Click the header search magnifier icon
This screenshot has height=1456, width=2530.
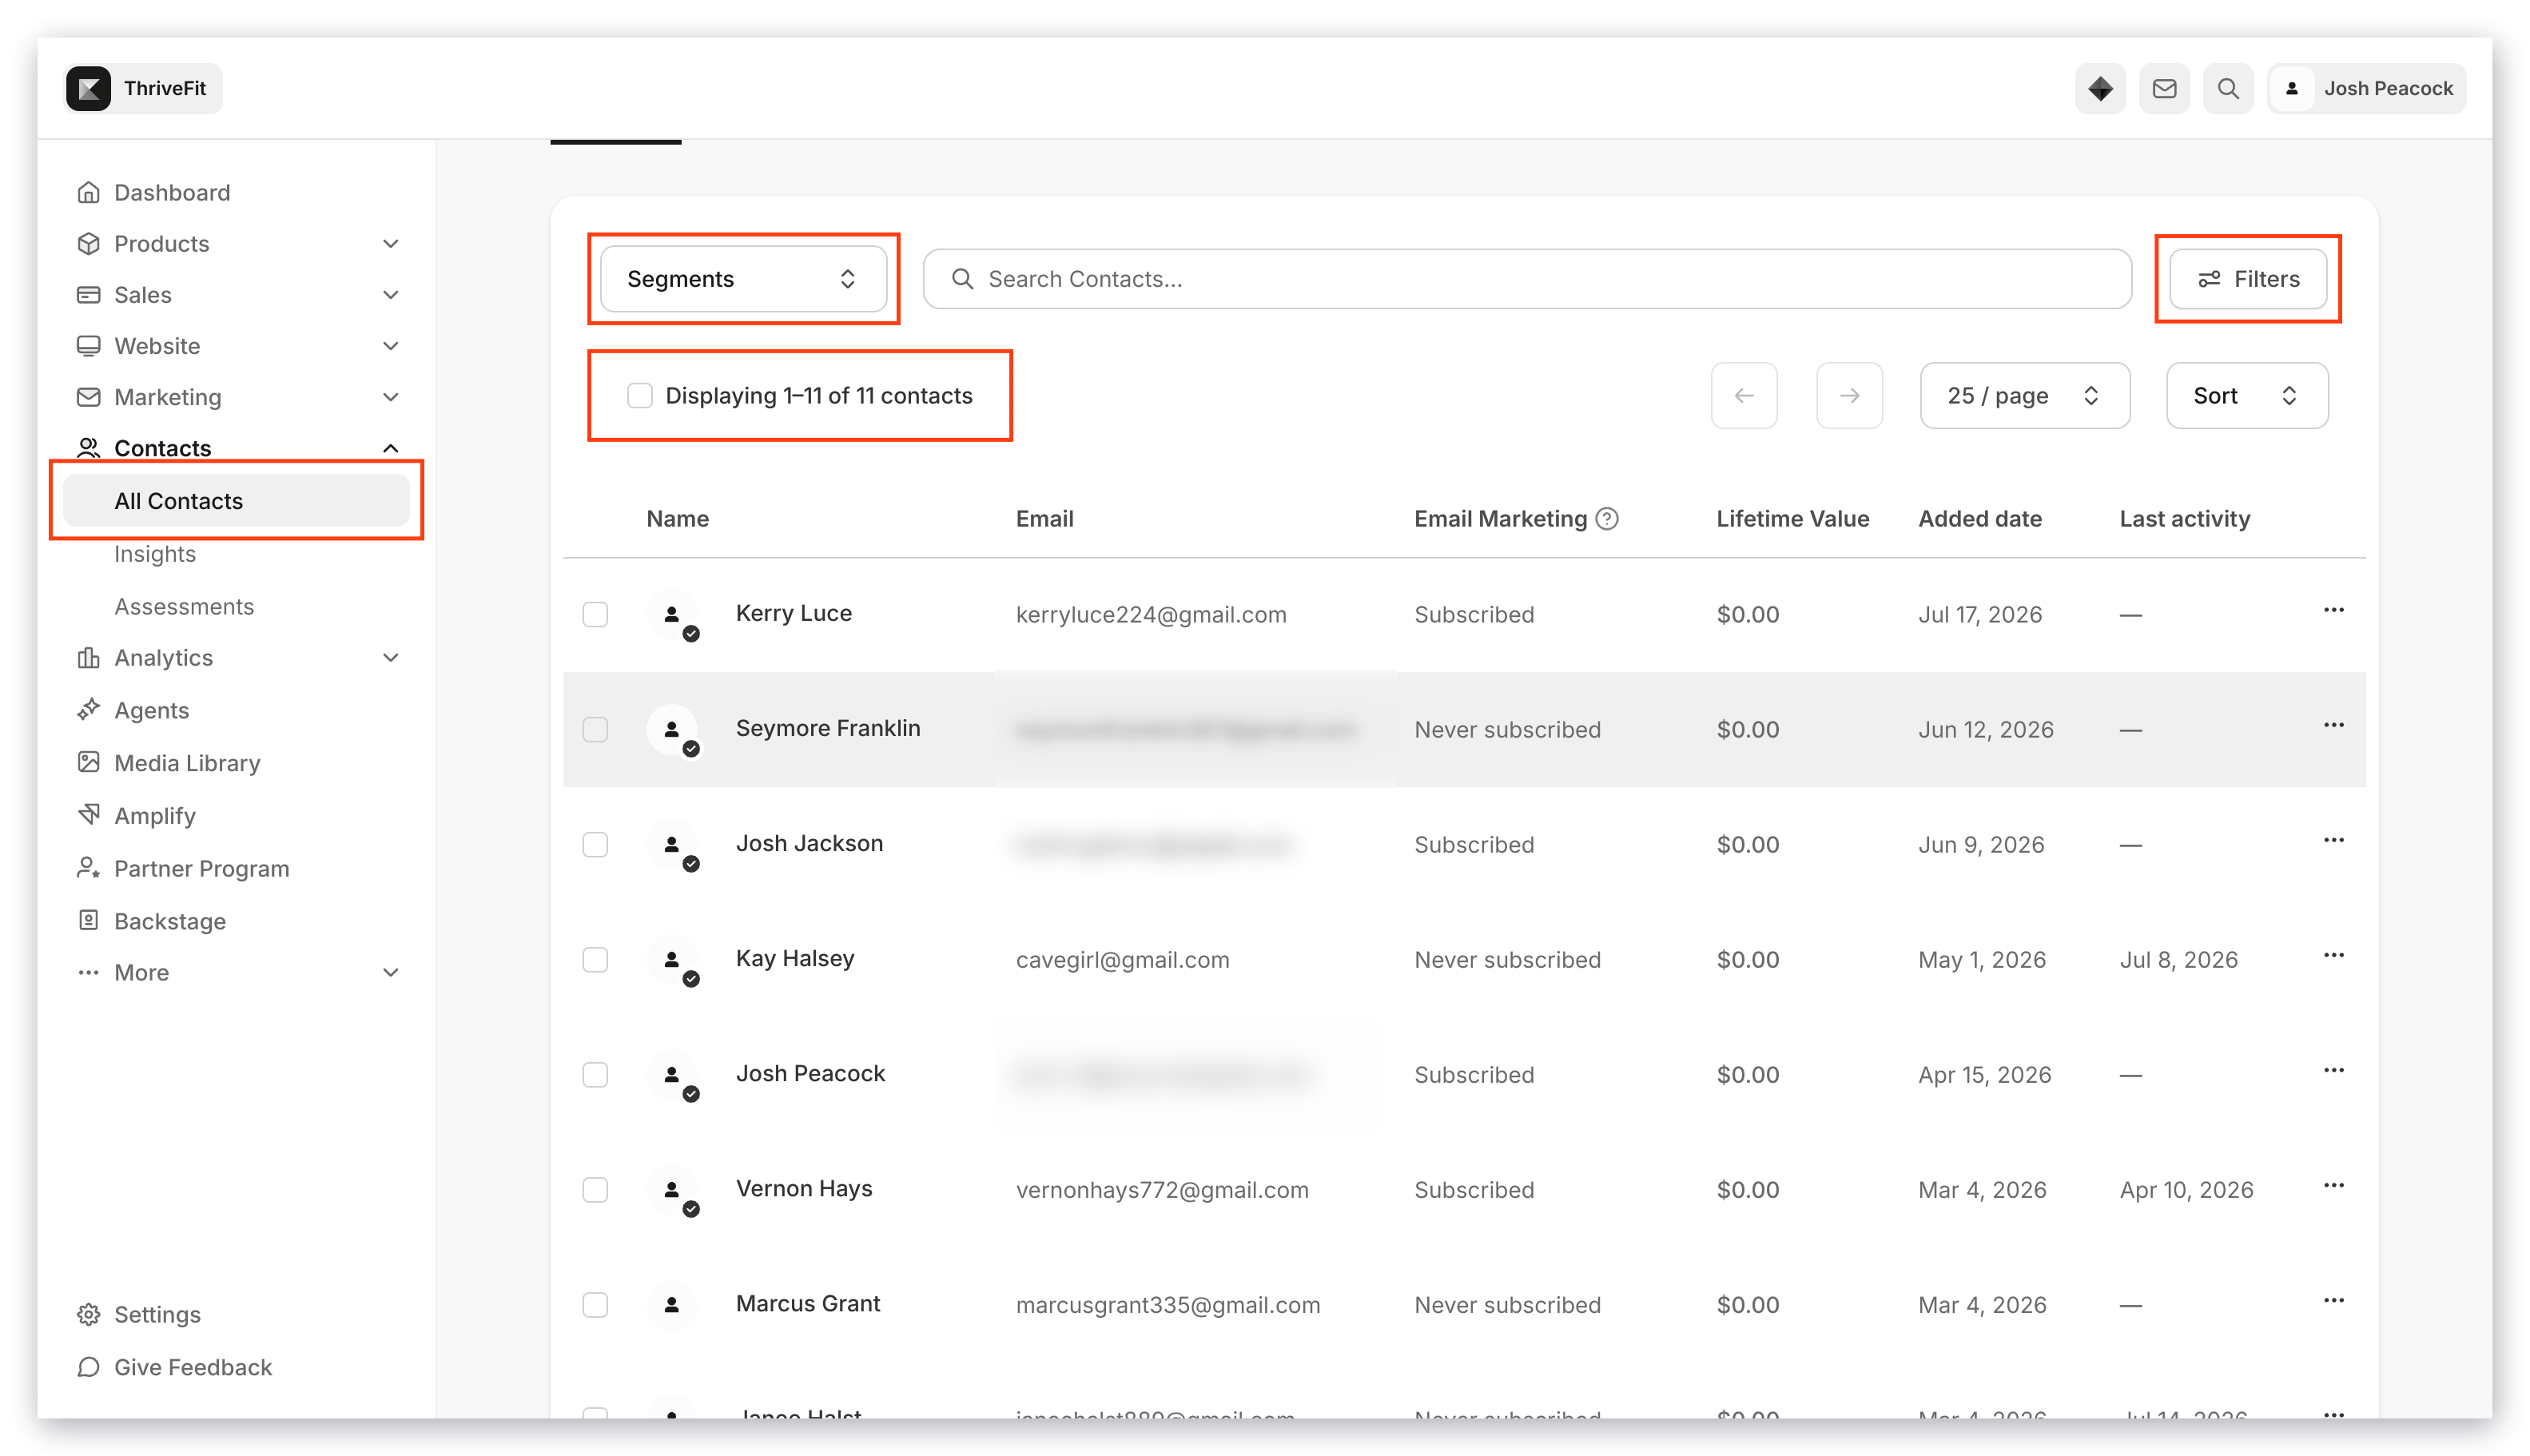pos(2227,88)
